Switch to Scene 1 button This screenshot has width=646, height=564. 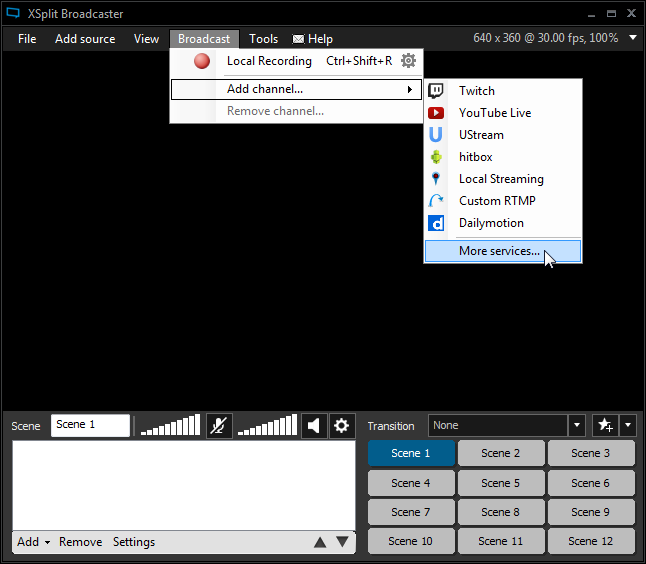(x=411, y=453)
